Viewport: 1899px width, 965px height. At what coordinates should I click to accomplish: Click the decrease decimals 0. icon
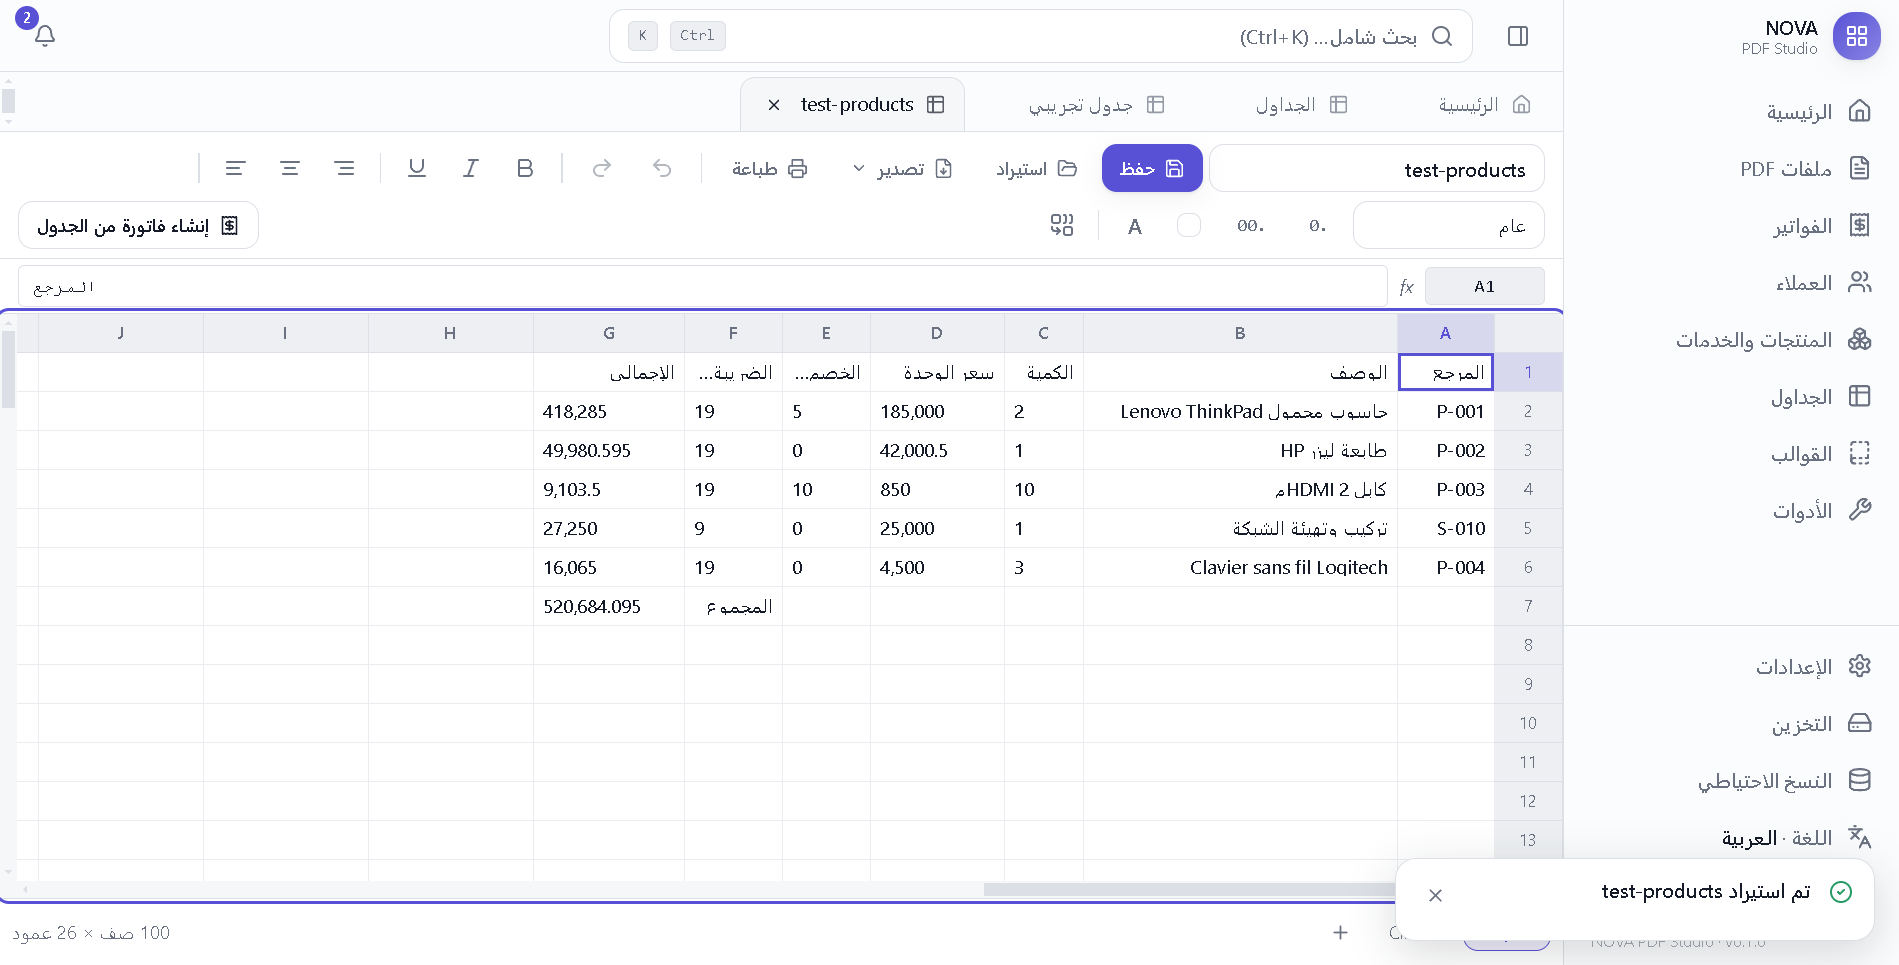click(1317, 226)
